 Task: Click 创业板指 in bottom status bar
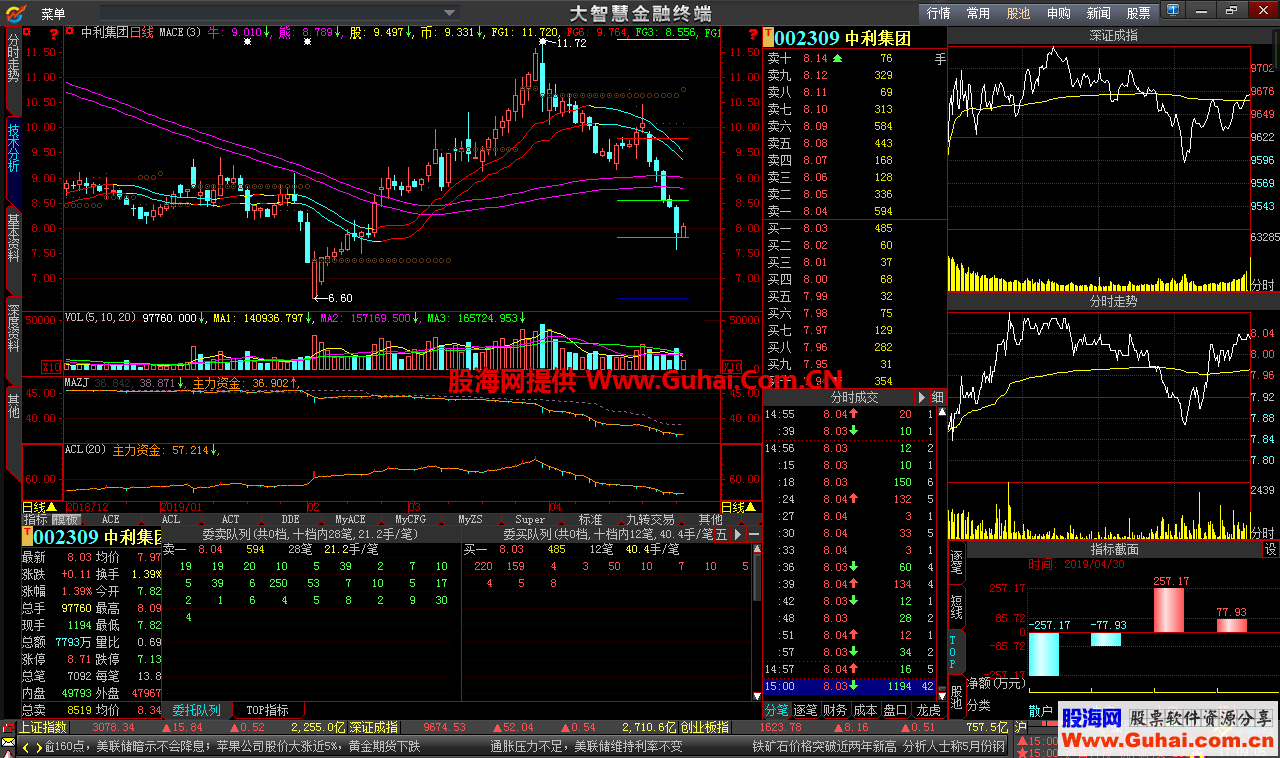[704, 727]
